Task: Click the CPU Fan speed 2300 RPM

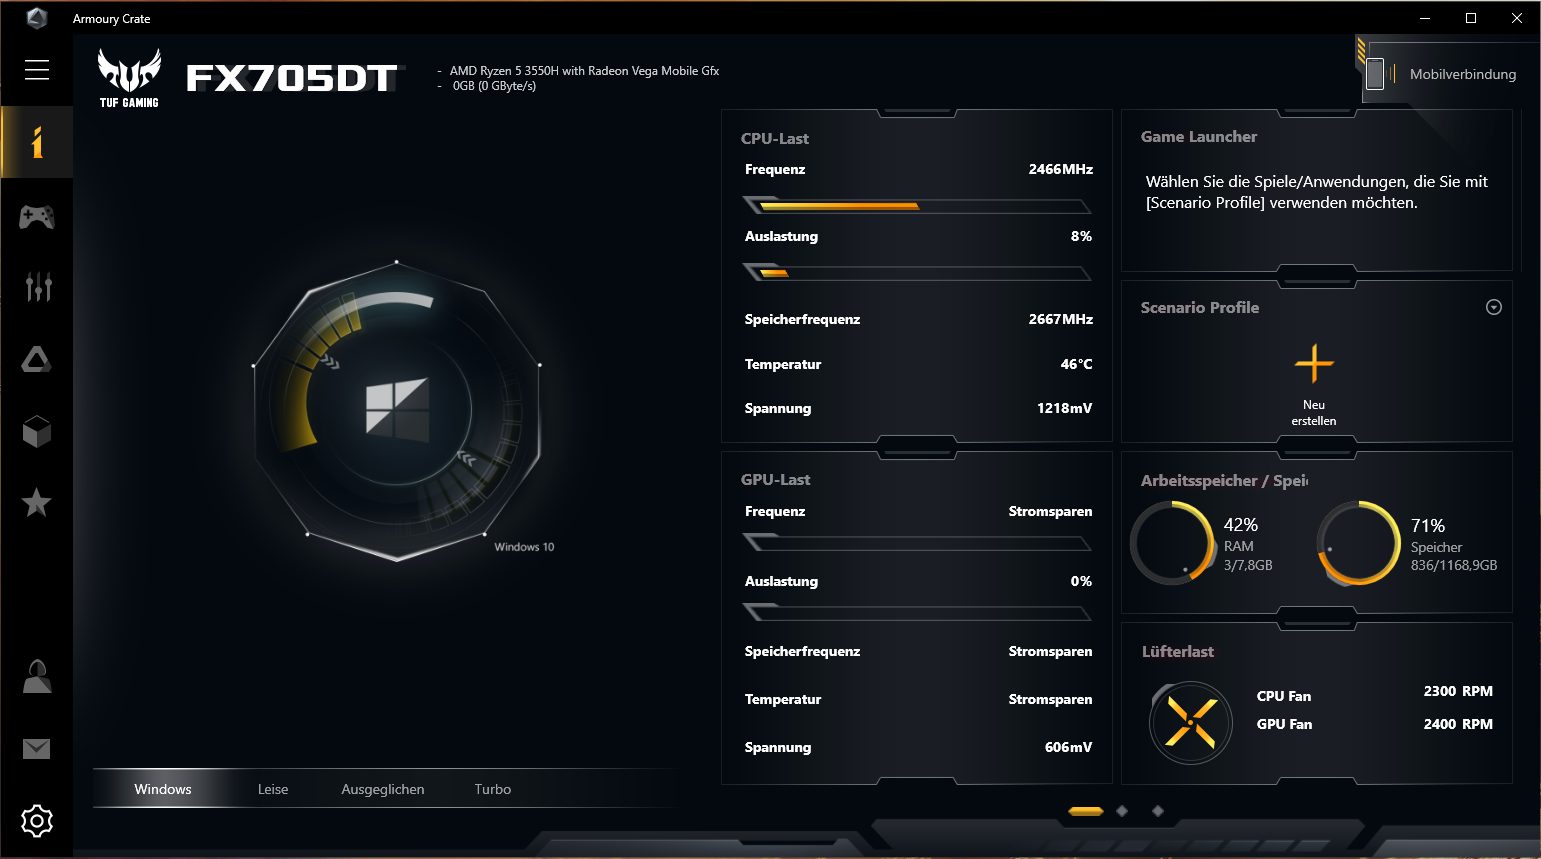Action: 1458,692
